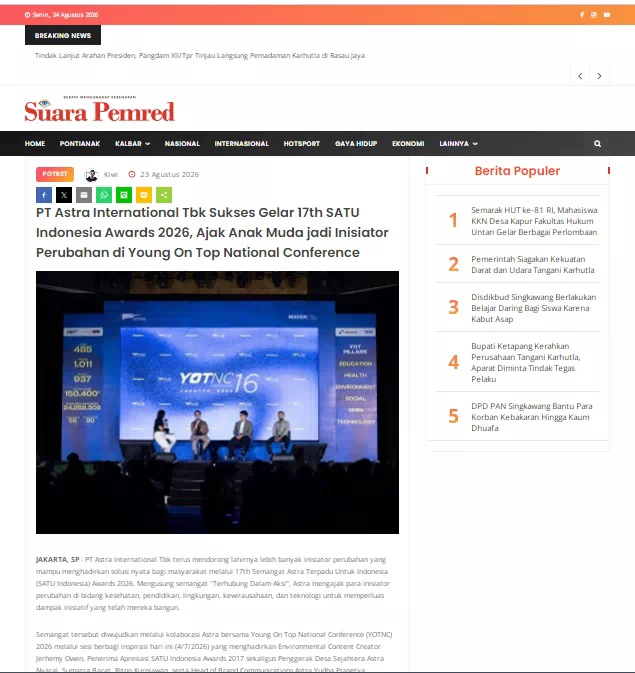This screenshot has width=635, height=673.
Task: Share the article via WhatsApp
Action: [x=104, y=195]
